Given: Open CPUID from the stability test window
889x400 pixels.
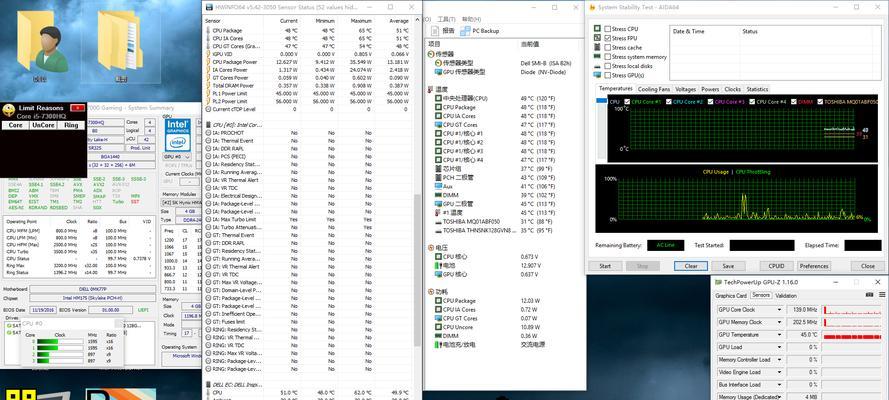Looking at the screenshot, I should point(776,266).
